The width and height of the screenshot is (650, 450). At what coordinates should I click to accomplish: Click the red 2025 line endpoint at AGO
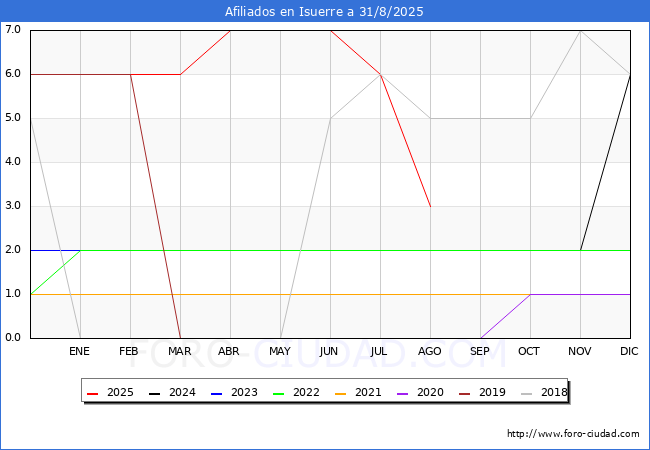click(x=430, y=206)
